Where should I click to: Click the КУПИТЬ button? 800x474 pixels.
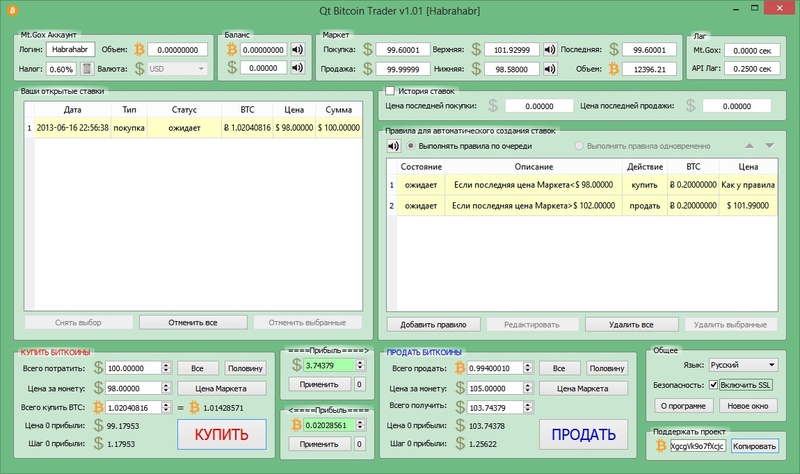pyautogui.click(x=221, y=434)
